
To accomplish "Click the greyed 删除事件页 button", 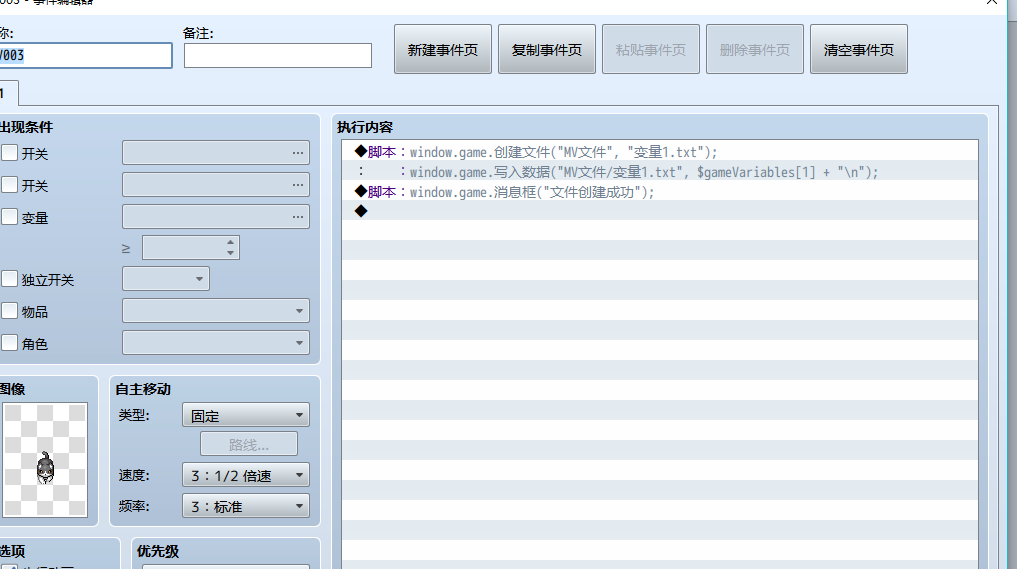I will 755,49.
